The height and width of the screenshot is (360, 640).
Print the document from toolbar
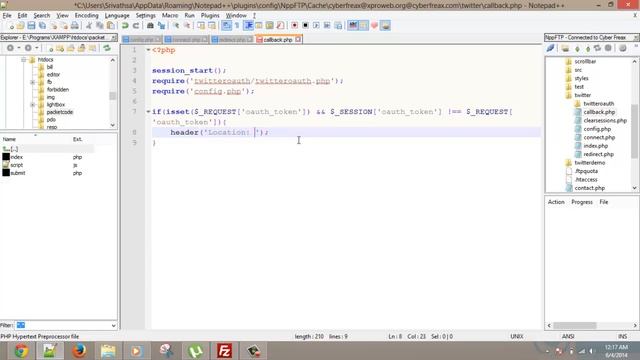coord(75,26)
